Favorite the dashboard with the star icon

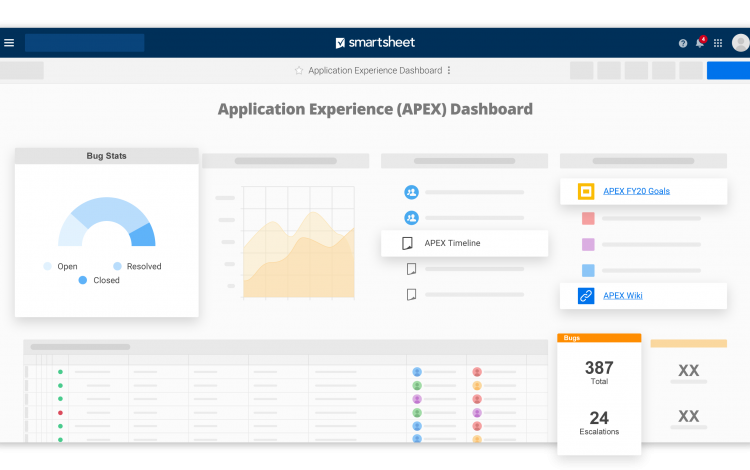click(x=299, y=71)
